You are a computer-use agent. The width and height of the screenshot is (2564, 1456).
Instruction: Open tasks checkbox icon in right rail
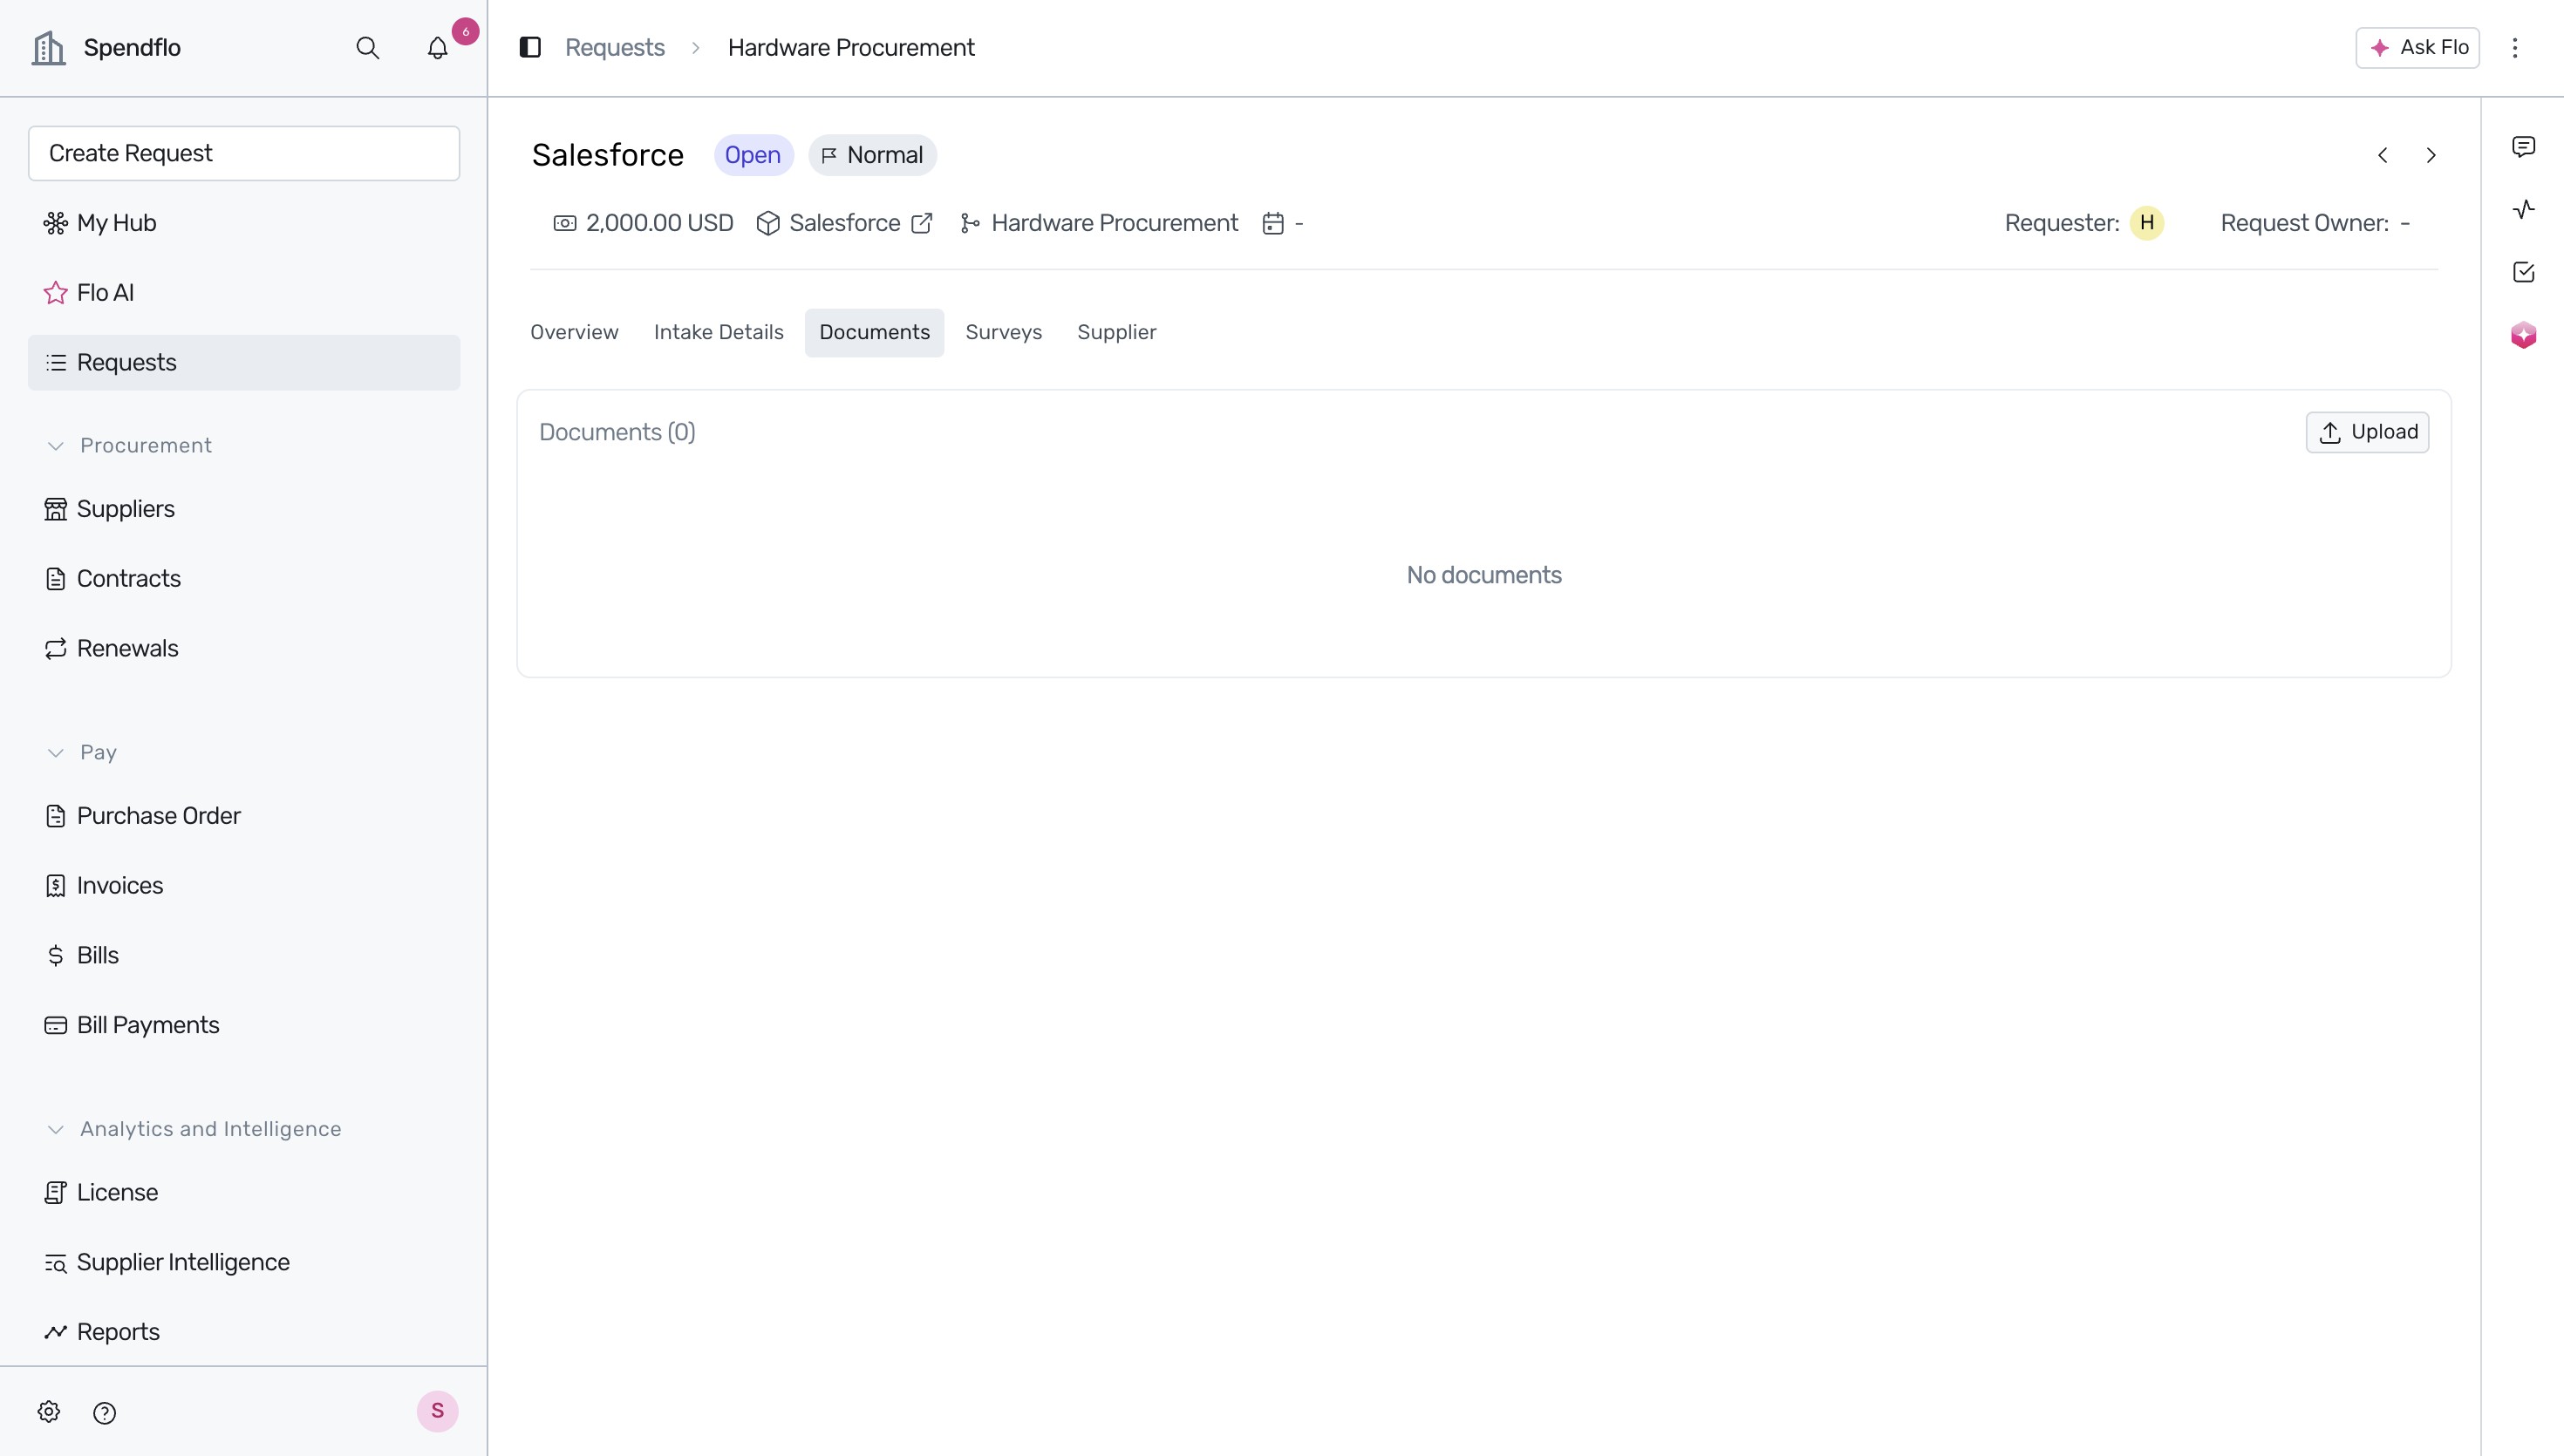tap(2523, 272)
